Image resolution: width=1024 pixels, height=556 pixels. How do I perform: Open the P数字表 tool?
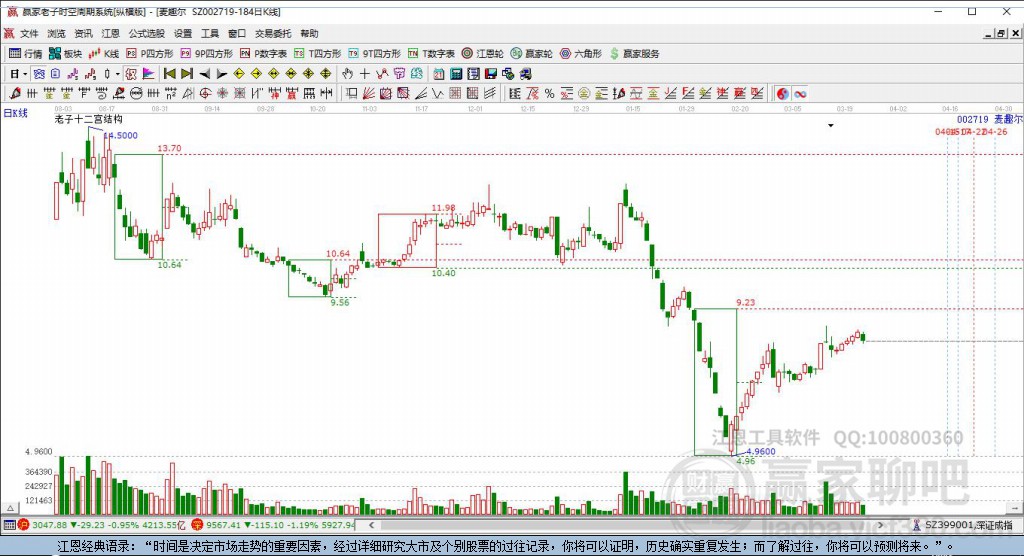coord(263,54)
